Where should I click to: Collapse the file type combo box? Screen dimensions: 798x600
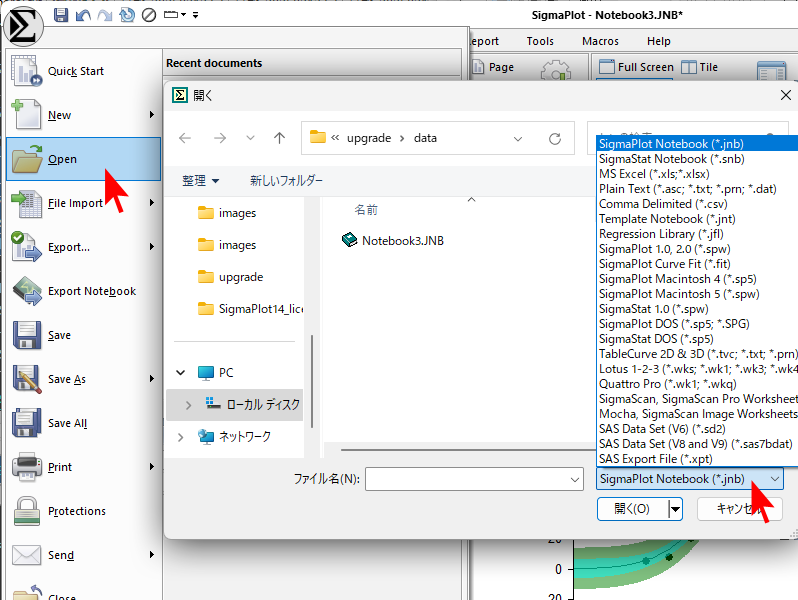pyautogui.click(x=775, y=480)
